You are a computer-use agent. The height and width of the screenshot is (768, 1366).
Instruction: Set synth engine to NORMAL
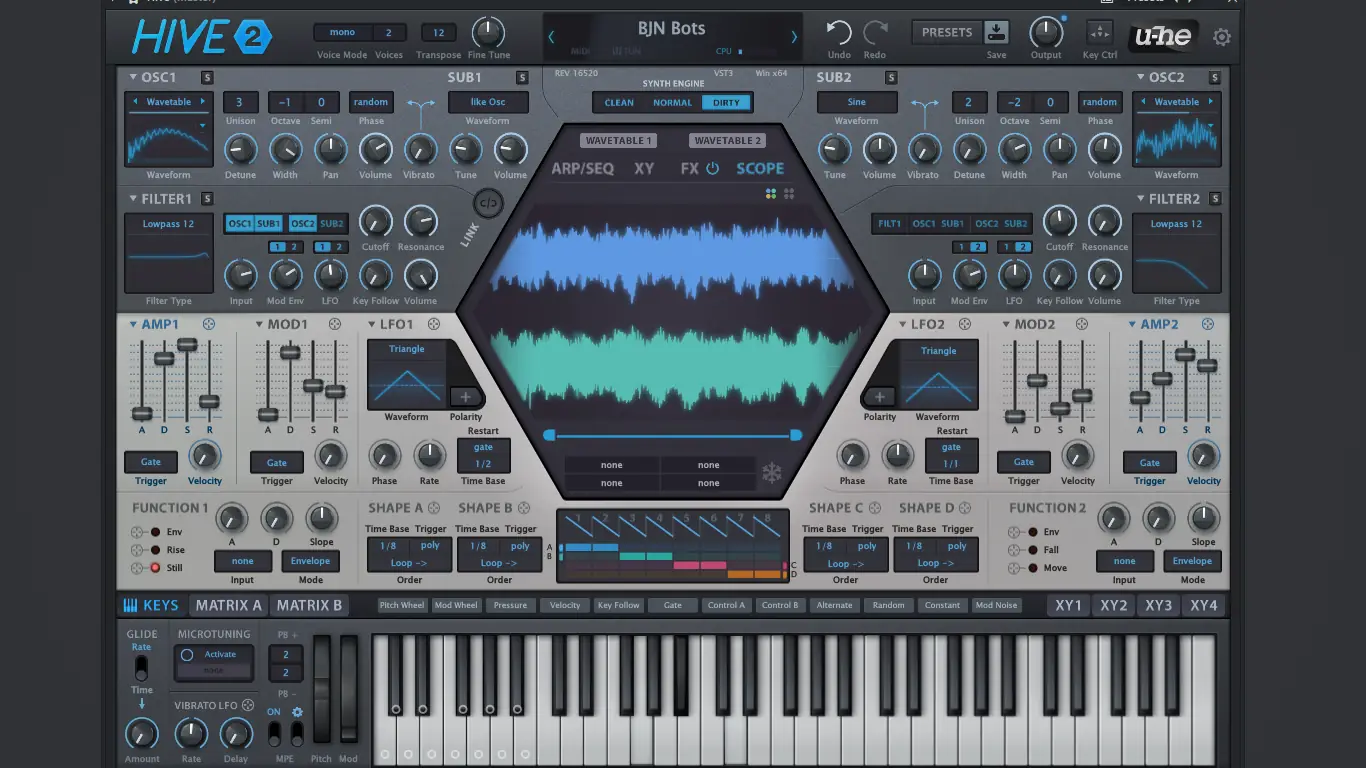click(x=672, y=102)
